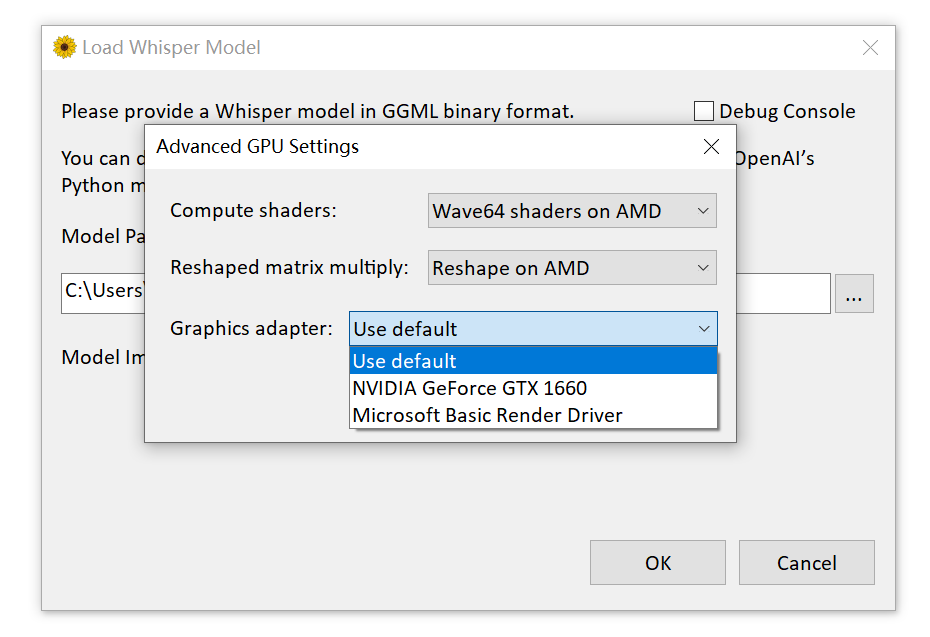Enable the Debug Console checkbox
930x637 pixels.
point(704,111)
